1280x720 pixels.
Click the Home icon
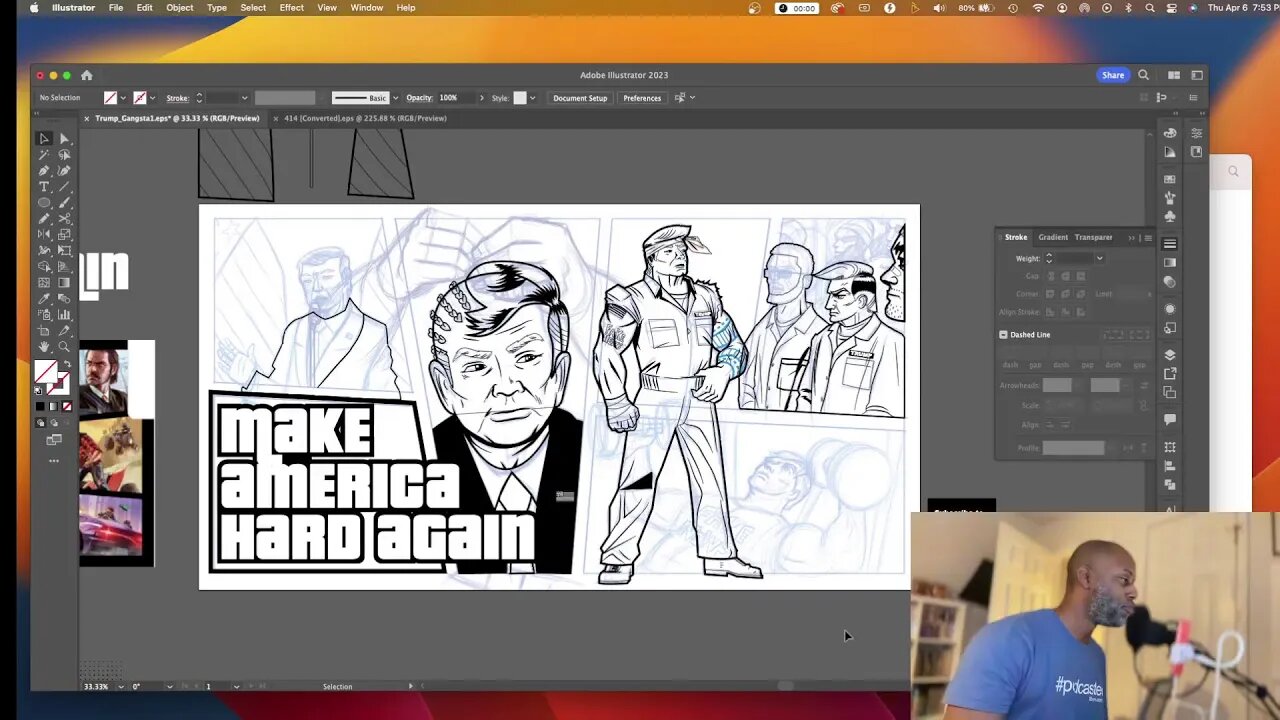click(87, 75)
